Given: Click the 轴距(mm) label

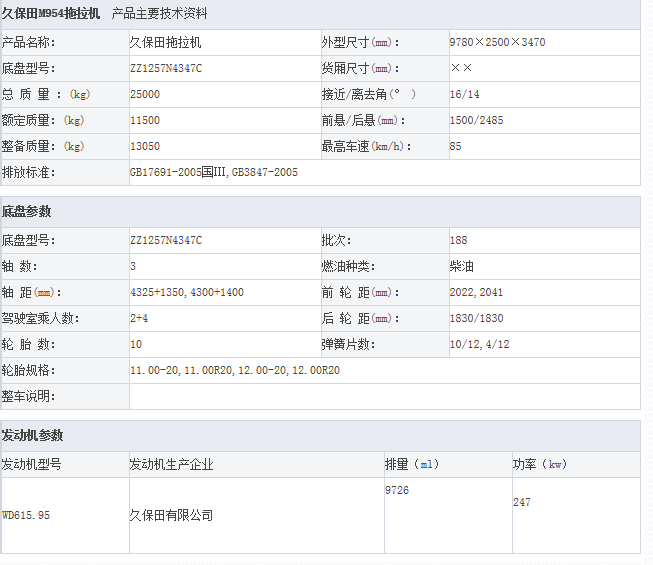Looking at the screenshot, I should (31, 292).
